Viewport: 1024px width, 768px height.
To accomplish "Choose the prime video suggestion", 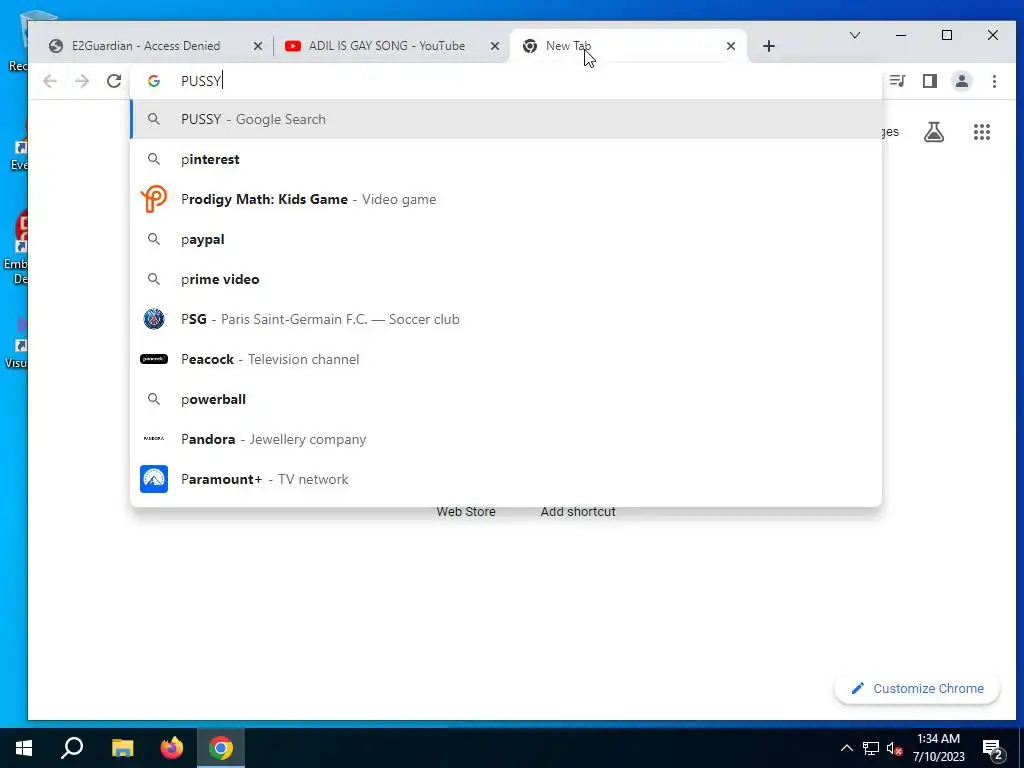I will tap(506, 279).
